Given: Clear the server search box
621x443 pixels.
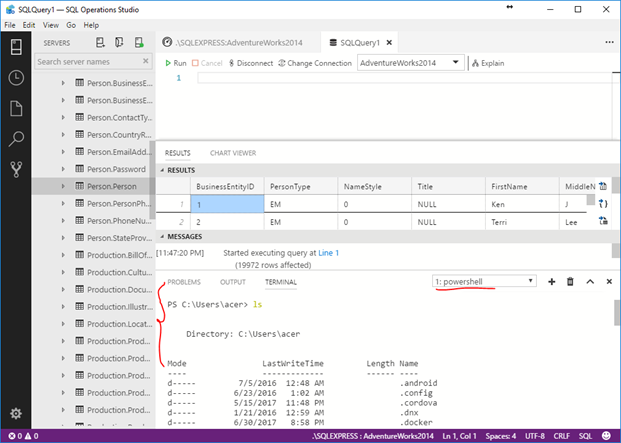Looking at the screenshot, I should (145, 61).
